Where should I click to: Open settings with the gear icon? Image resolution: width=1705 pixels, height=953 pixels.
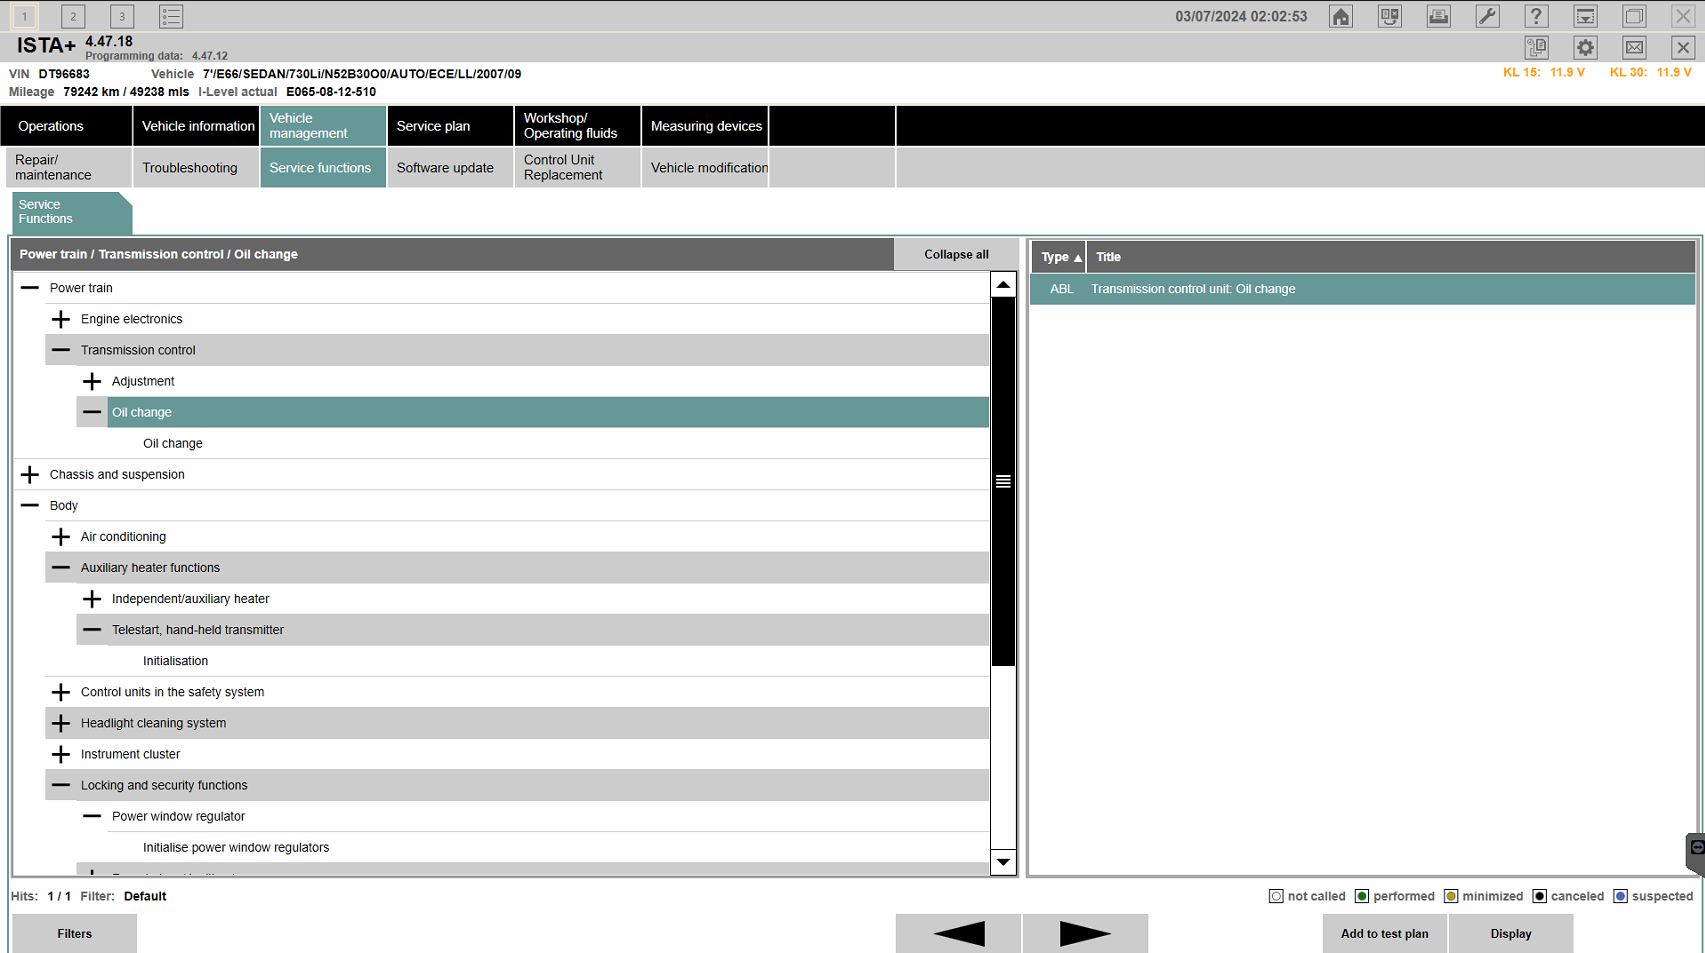(1585, 47)
